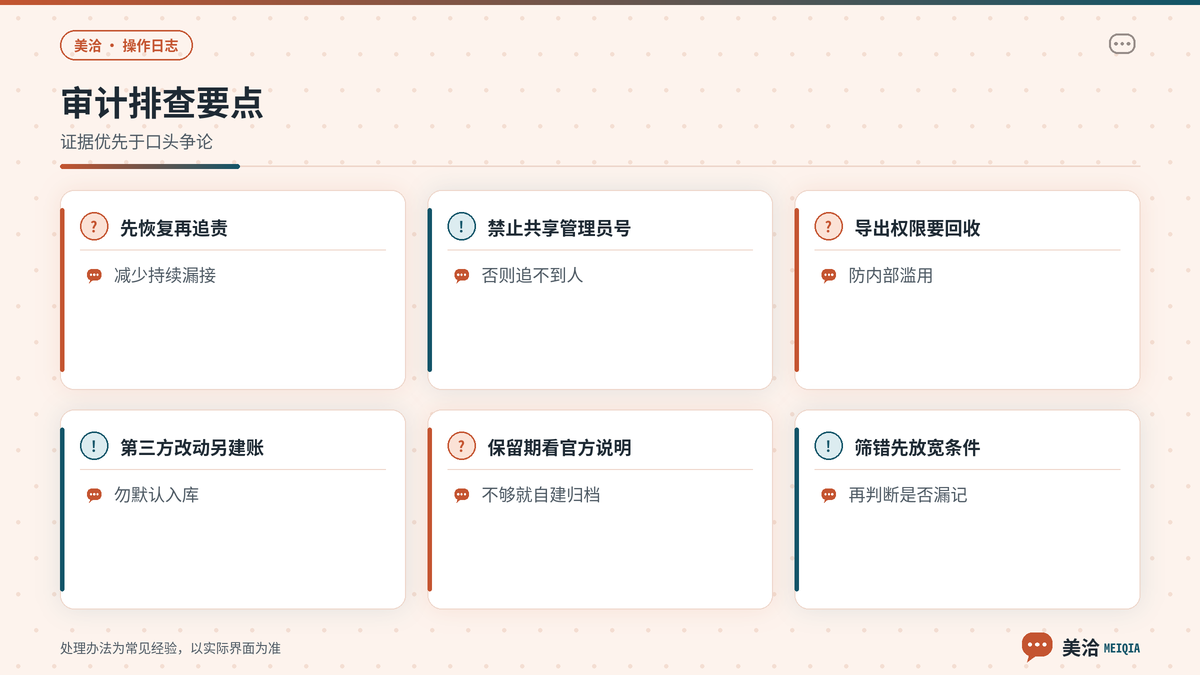The image size is (1200, 675).
Task: Click the 美洽 · 操作日志 badge
Action: point(126,45)
